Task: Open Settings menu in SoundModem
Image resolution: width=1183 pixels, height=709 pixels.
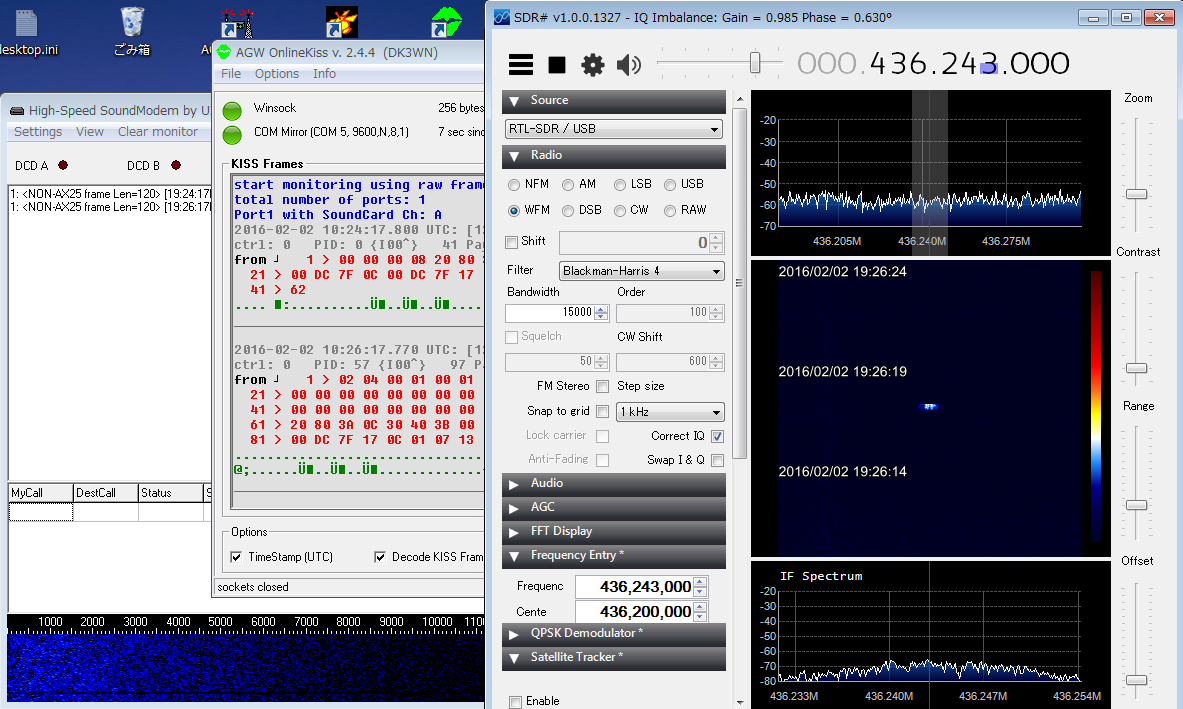Action: click(x=38, y=131)
